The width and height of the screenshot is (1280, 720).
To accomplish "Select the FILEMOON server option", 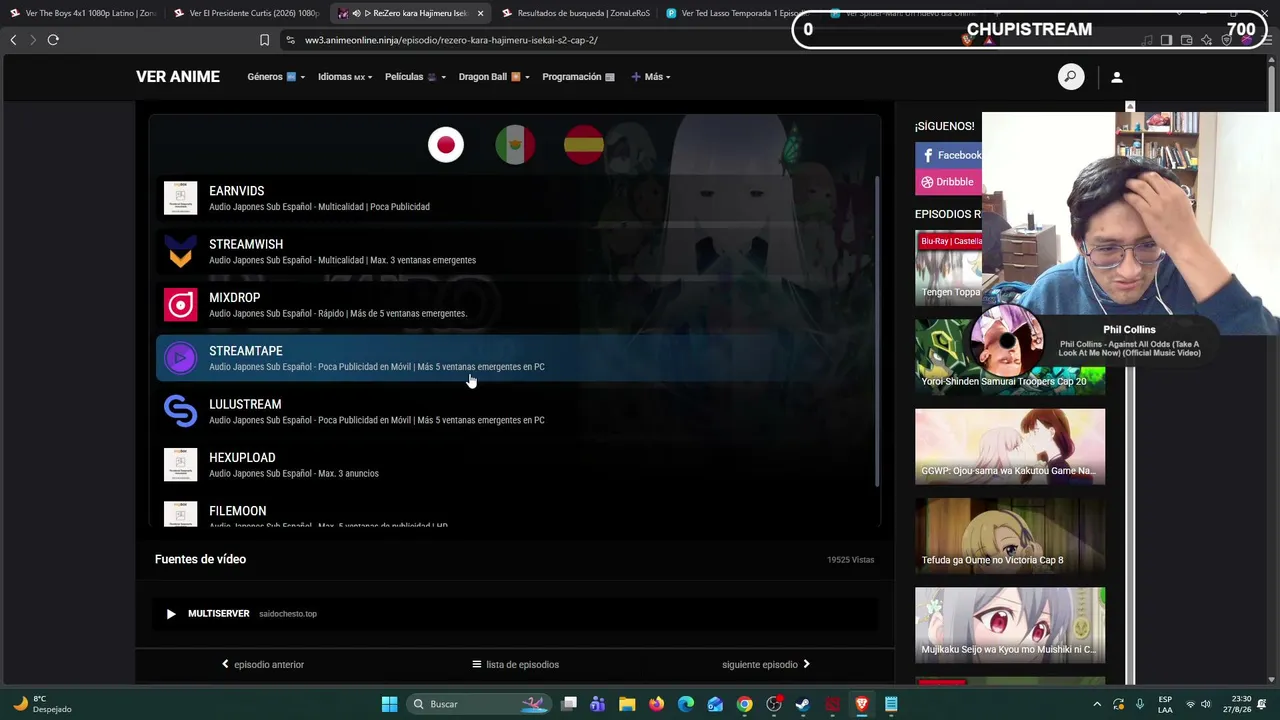I will click(x=515, y=512).
